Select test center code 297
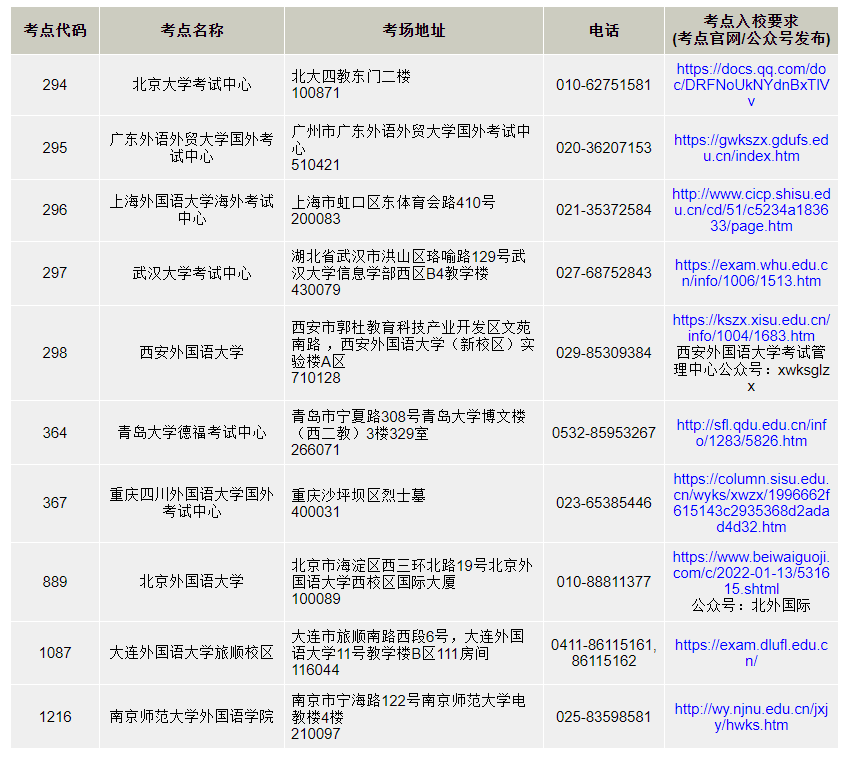This screenshot has height=761, width=865. 55,273
